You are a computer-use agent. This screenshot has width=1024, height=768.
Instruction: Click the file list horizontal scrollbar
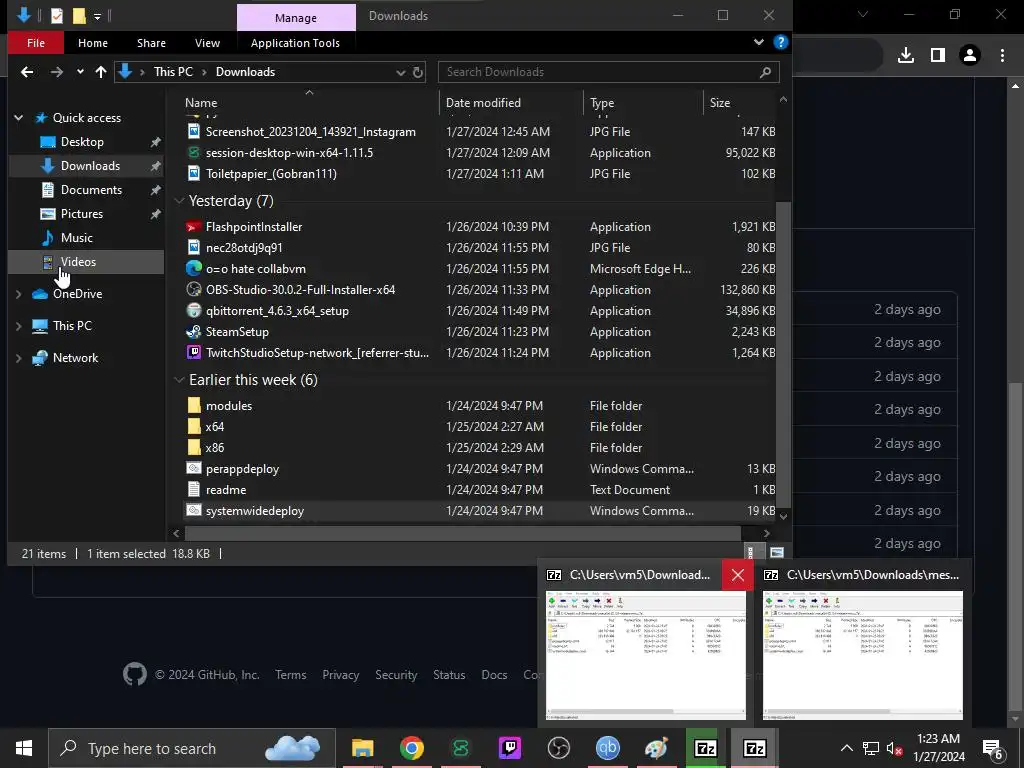(463, 534)
